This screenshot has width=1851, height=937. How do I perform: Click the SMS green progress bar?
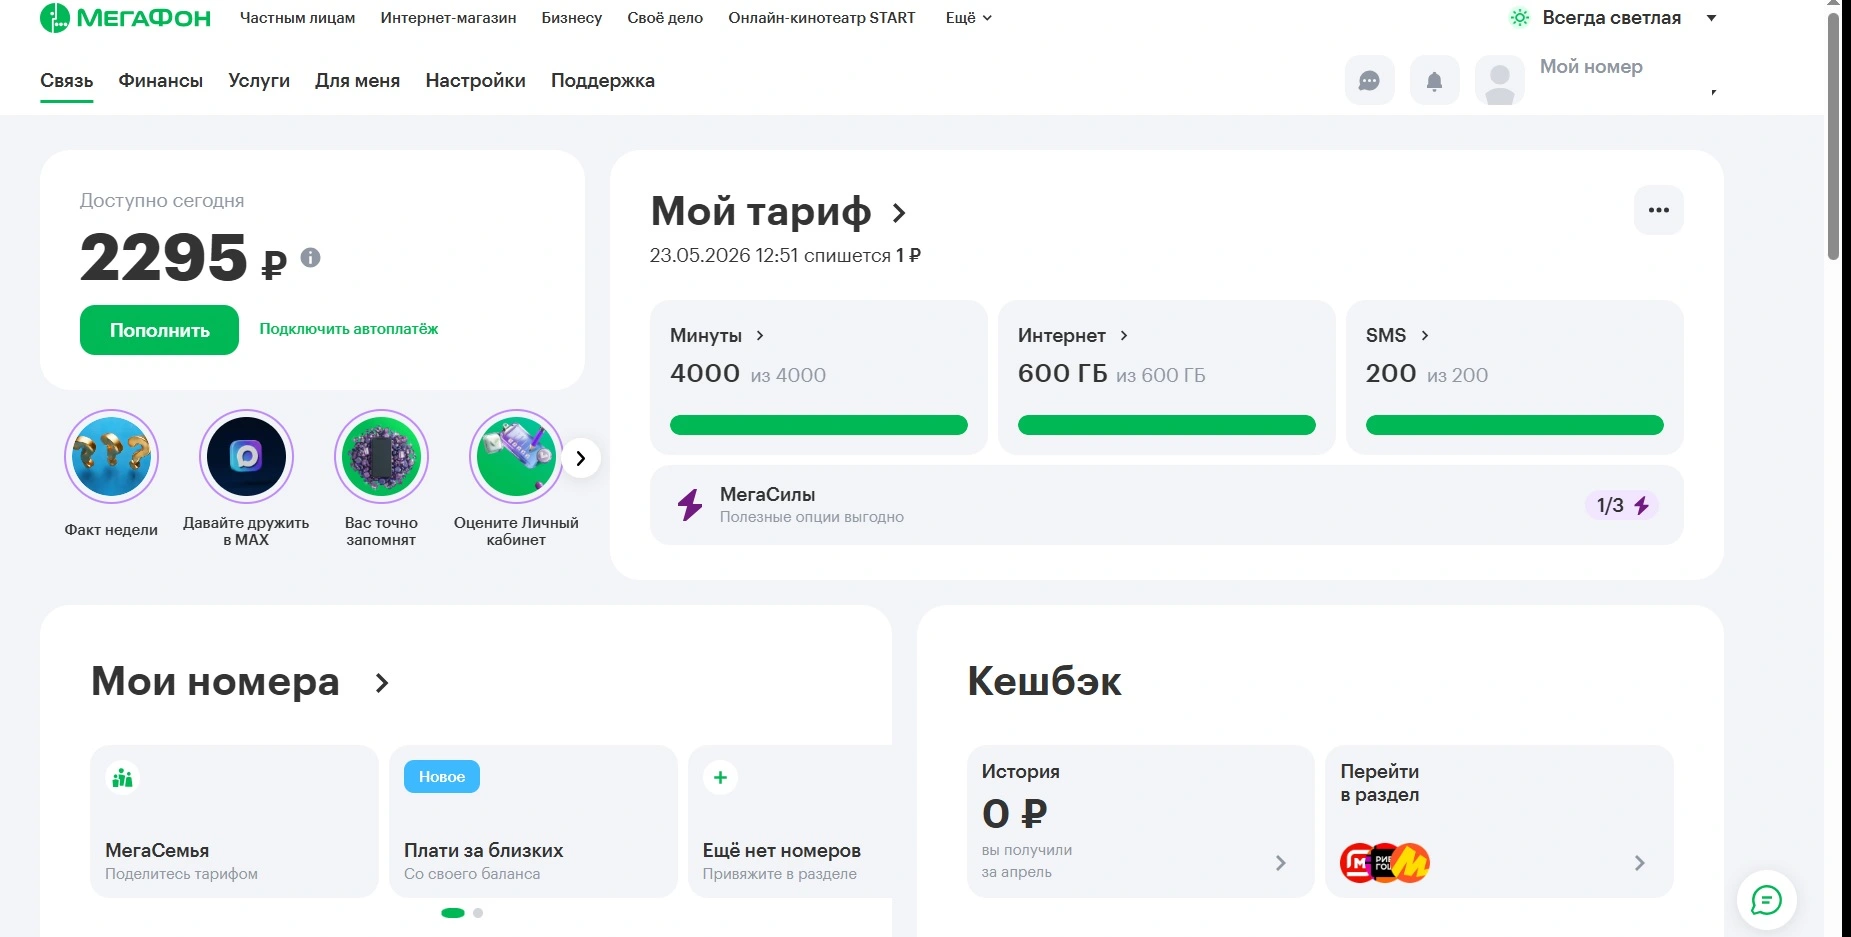click(x=1515, y=425)
